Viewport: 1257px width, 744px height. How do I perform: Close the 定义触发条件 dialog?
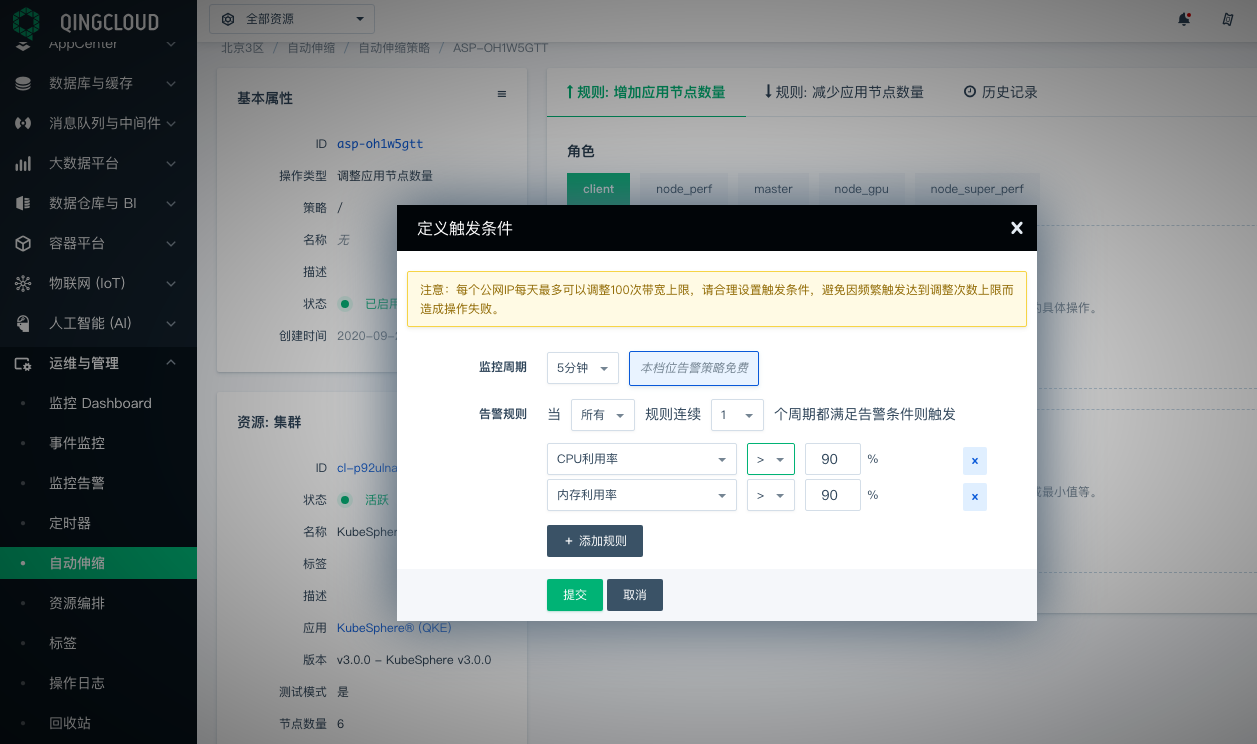(x=1016, y=228)
